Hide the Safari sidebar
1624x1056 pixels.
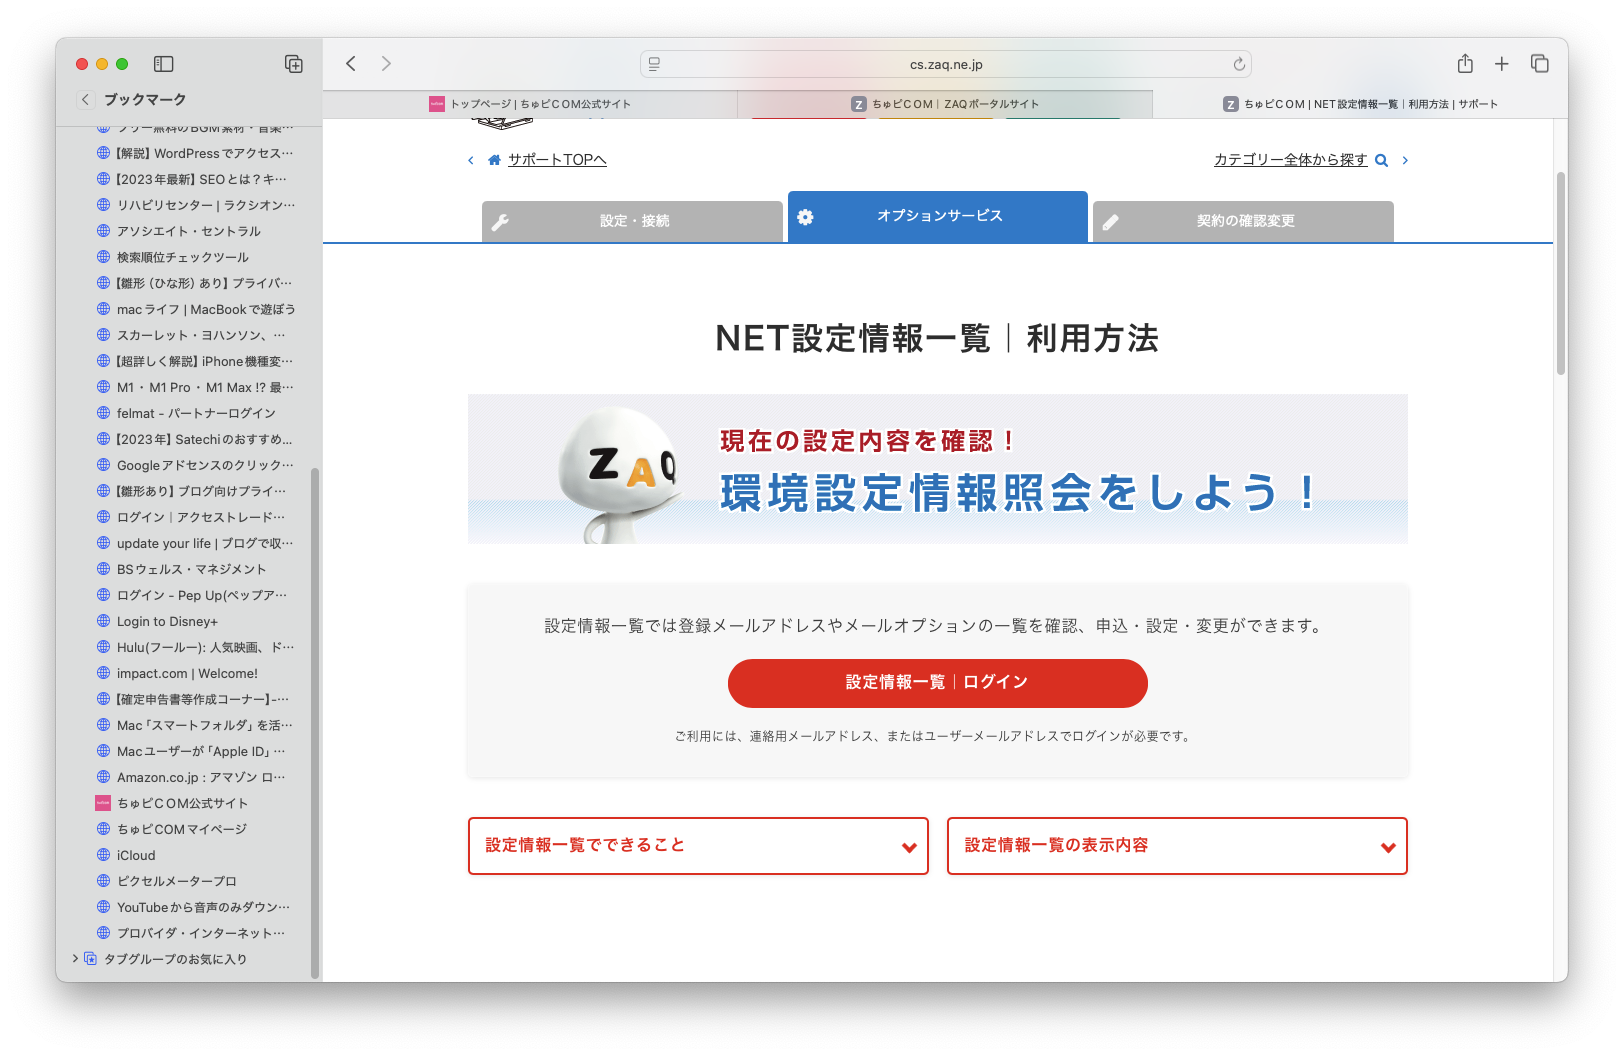tap(164, 64)
